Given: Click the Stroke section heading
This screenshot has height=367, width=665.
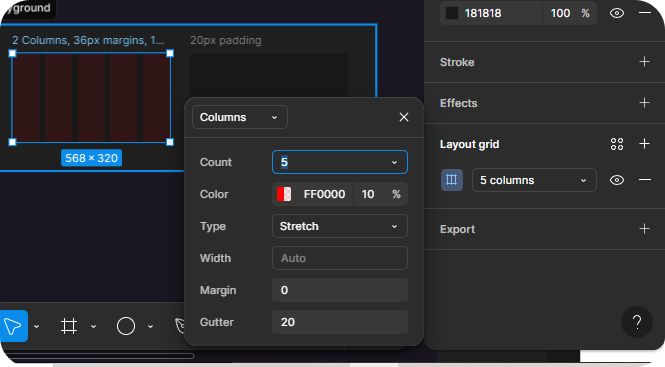Looking at the screenshot, I should pos(457,62).
